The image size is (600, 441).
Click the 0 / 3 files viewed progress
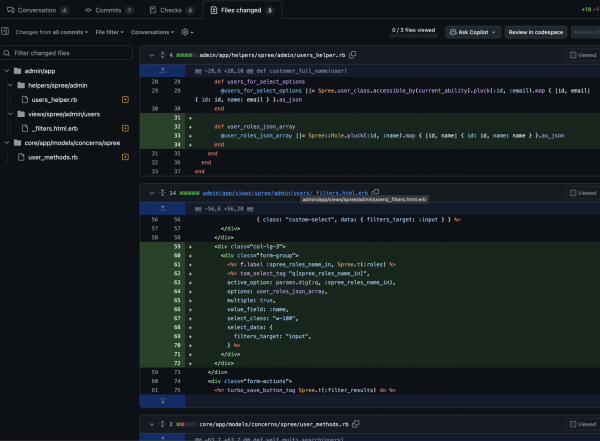point(413,31)
